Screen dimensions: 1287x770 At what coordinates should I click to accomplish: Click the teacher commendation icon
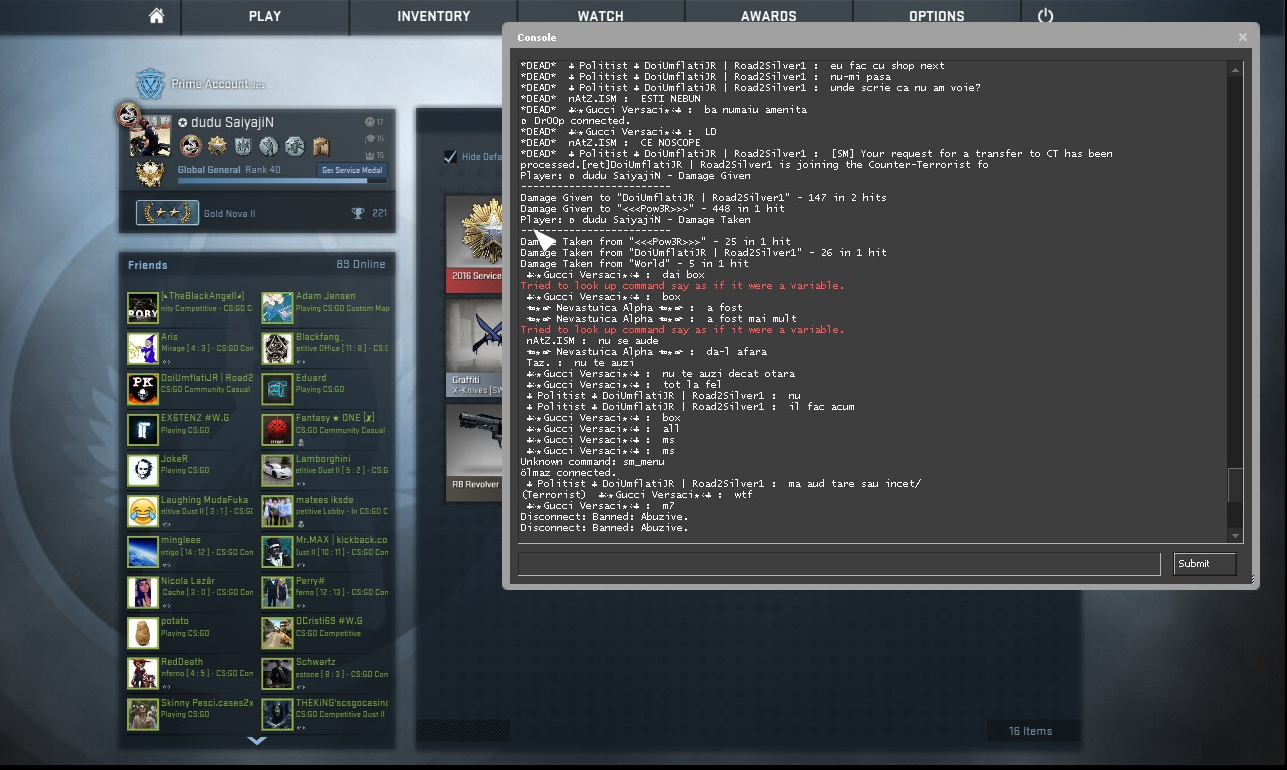tap(368, 139)
